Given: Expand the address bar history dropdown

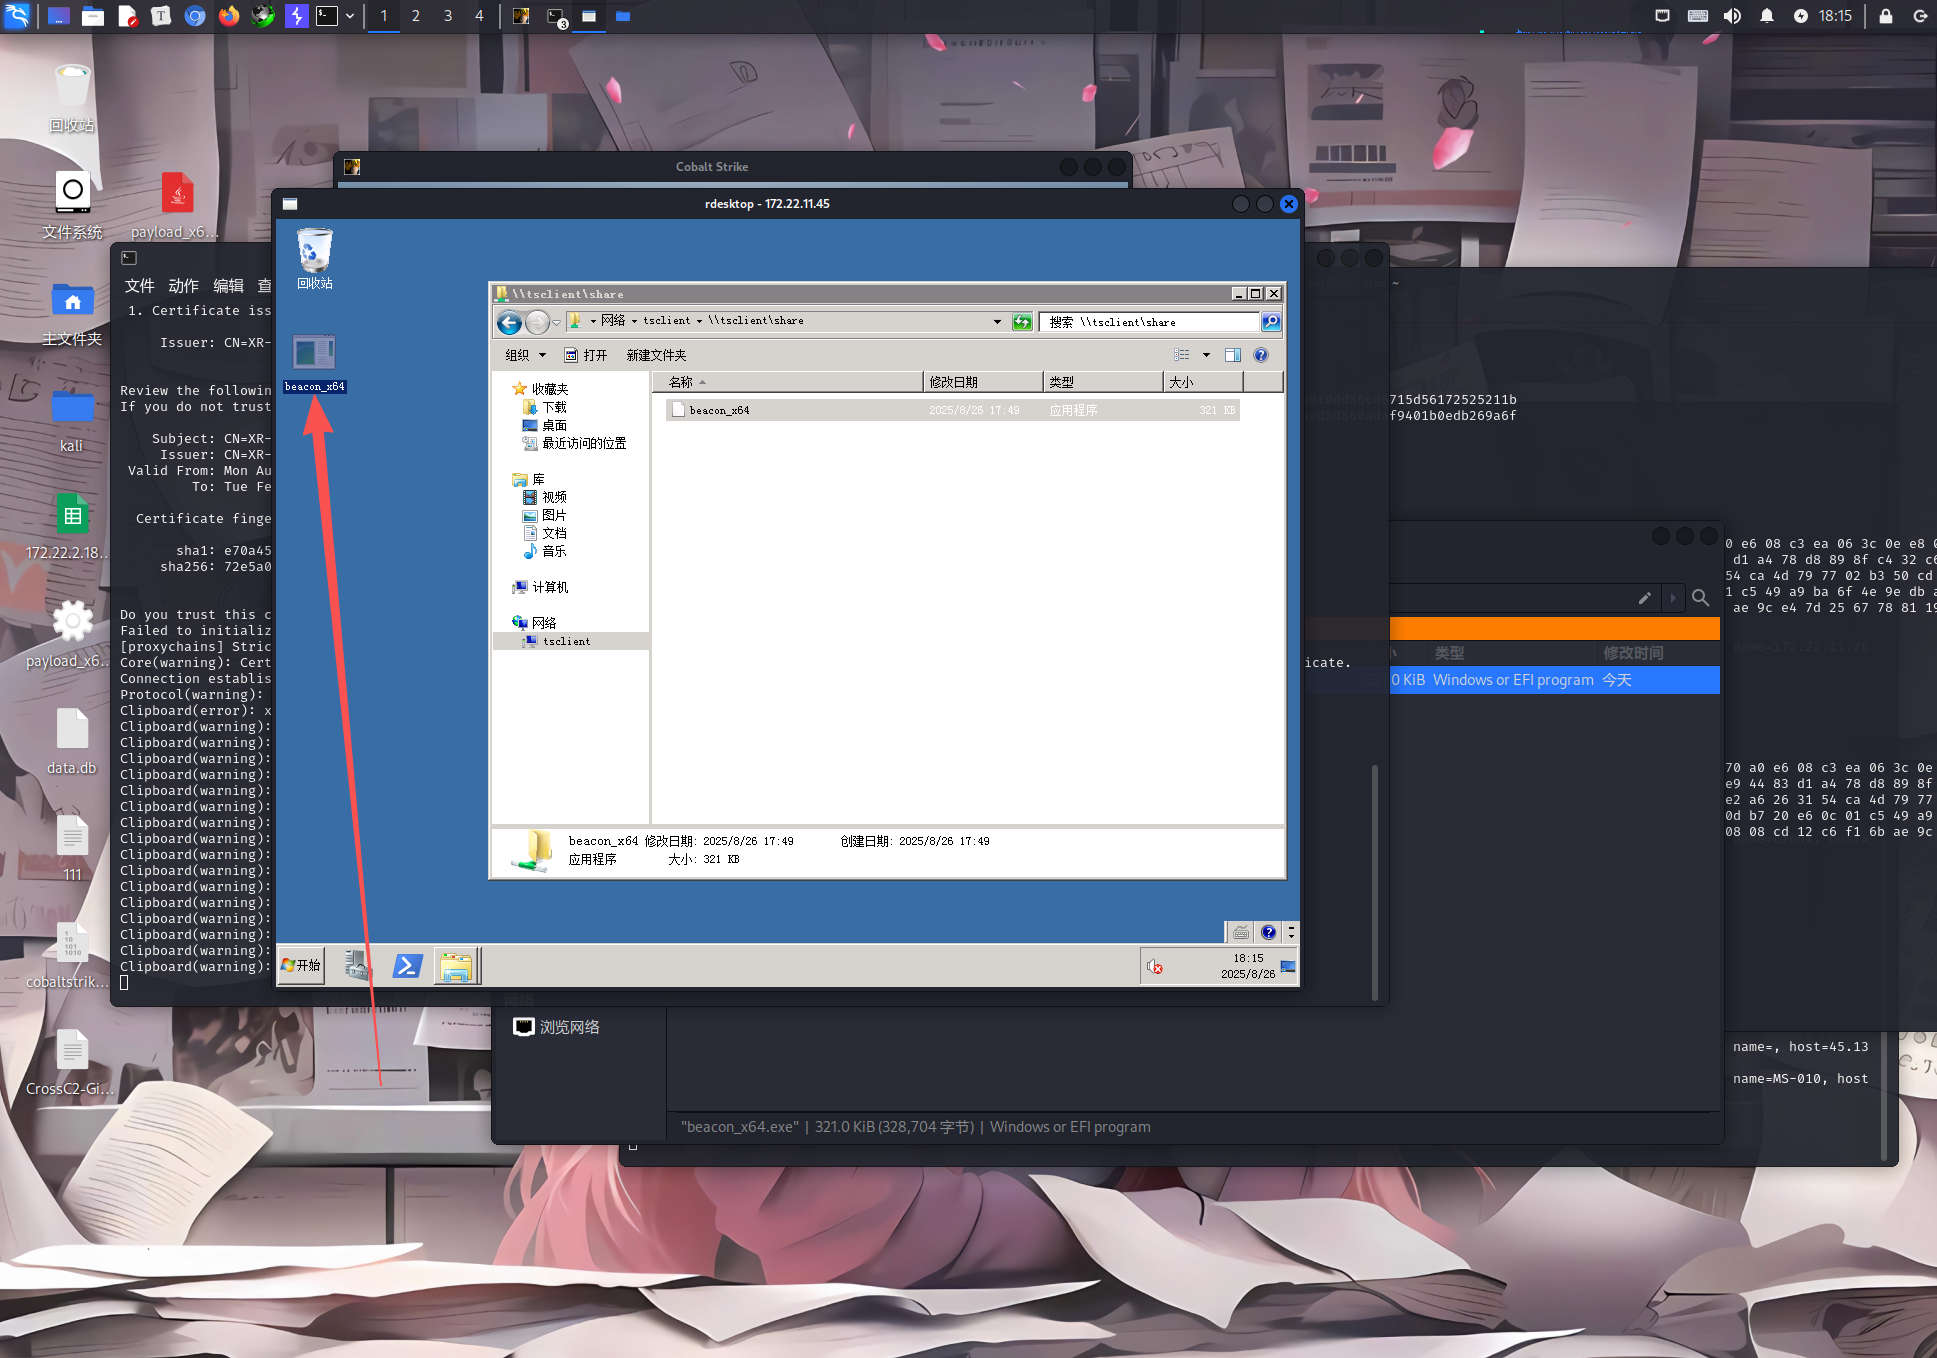Looking at the screenshot, I should pyautogui.click(x=997, y=322).
